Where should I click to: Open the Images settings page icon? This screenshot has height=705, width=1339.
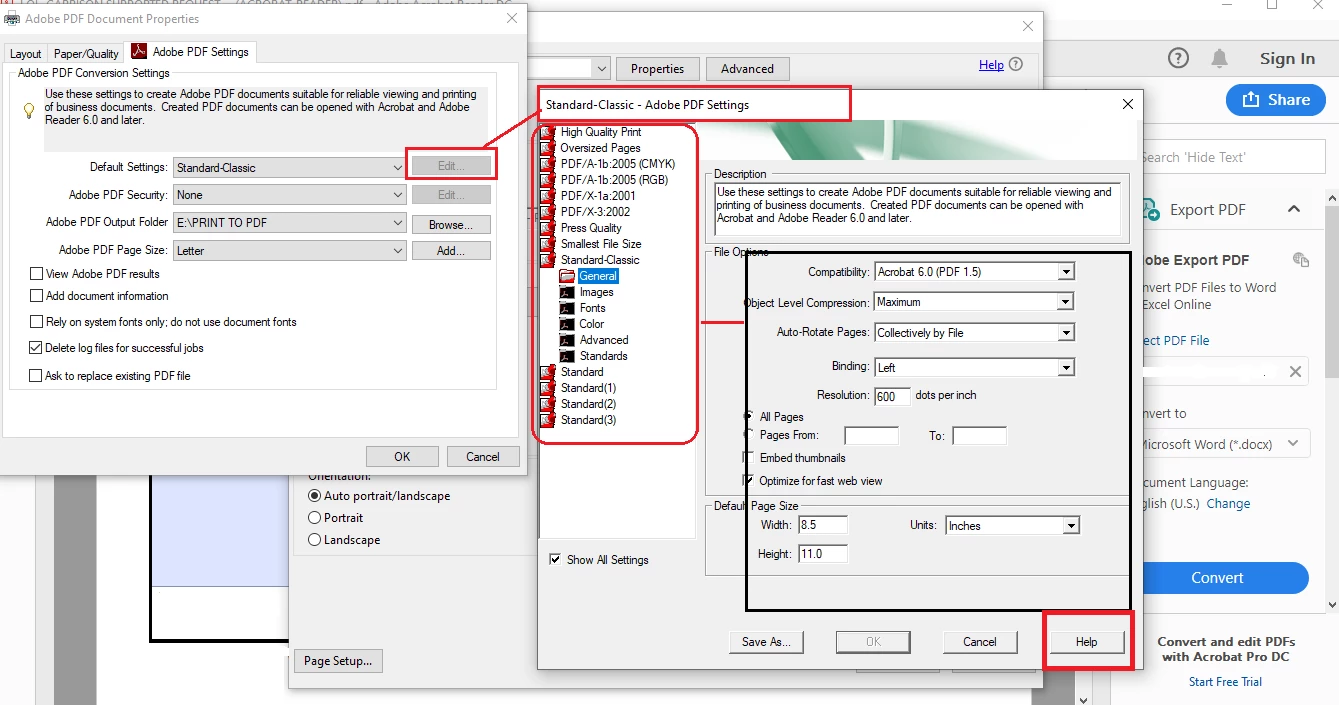coord(567,292)
